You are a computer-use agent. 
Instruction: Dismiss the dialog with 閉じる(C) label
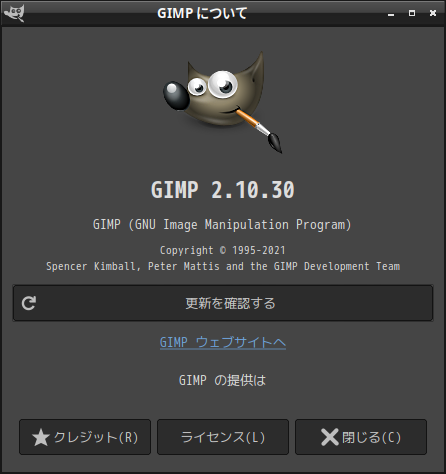tap(371, 437)
